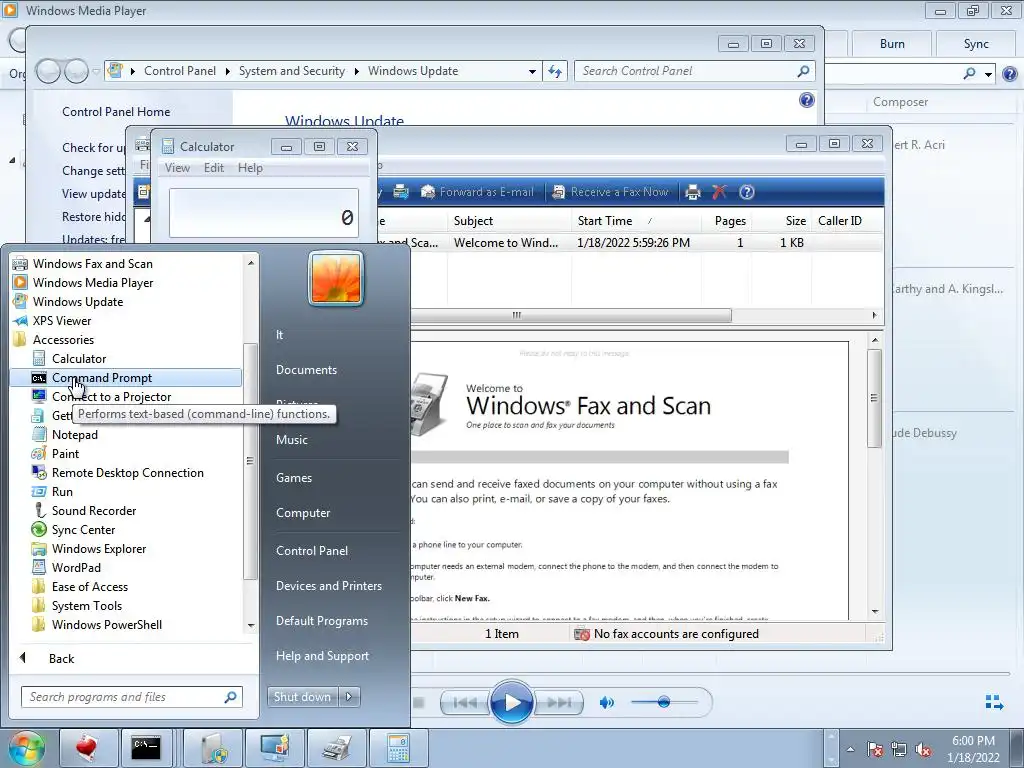
Task: Click Back in the Start menu
Action: coord(61,658)
